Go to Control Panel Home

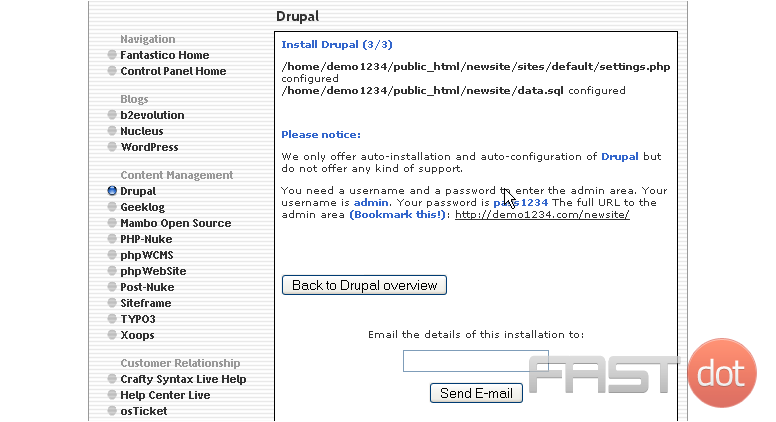pos(173,71)
